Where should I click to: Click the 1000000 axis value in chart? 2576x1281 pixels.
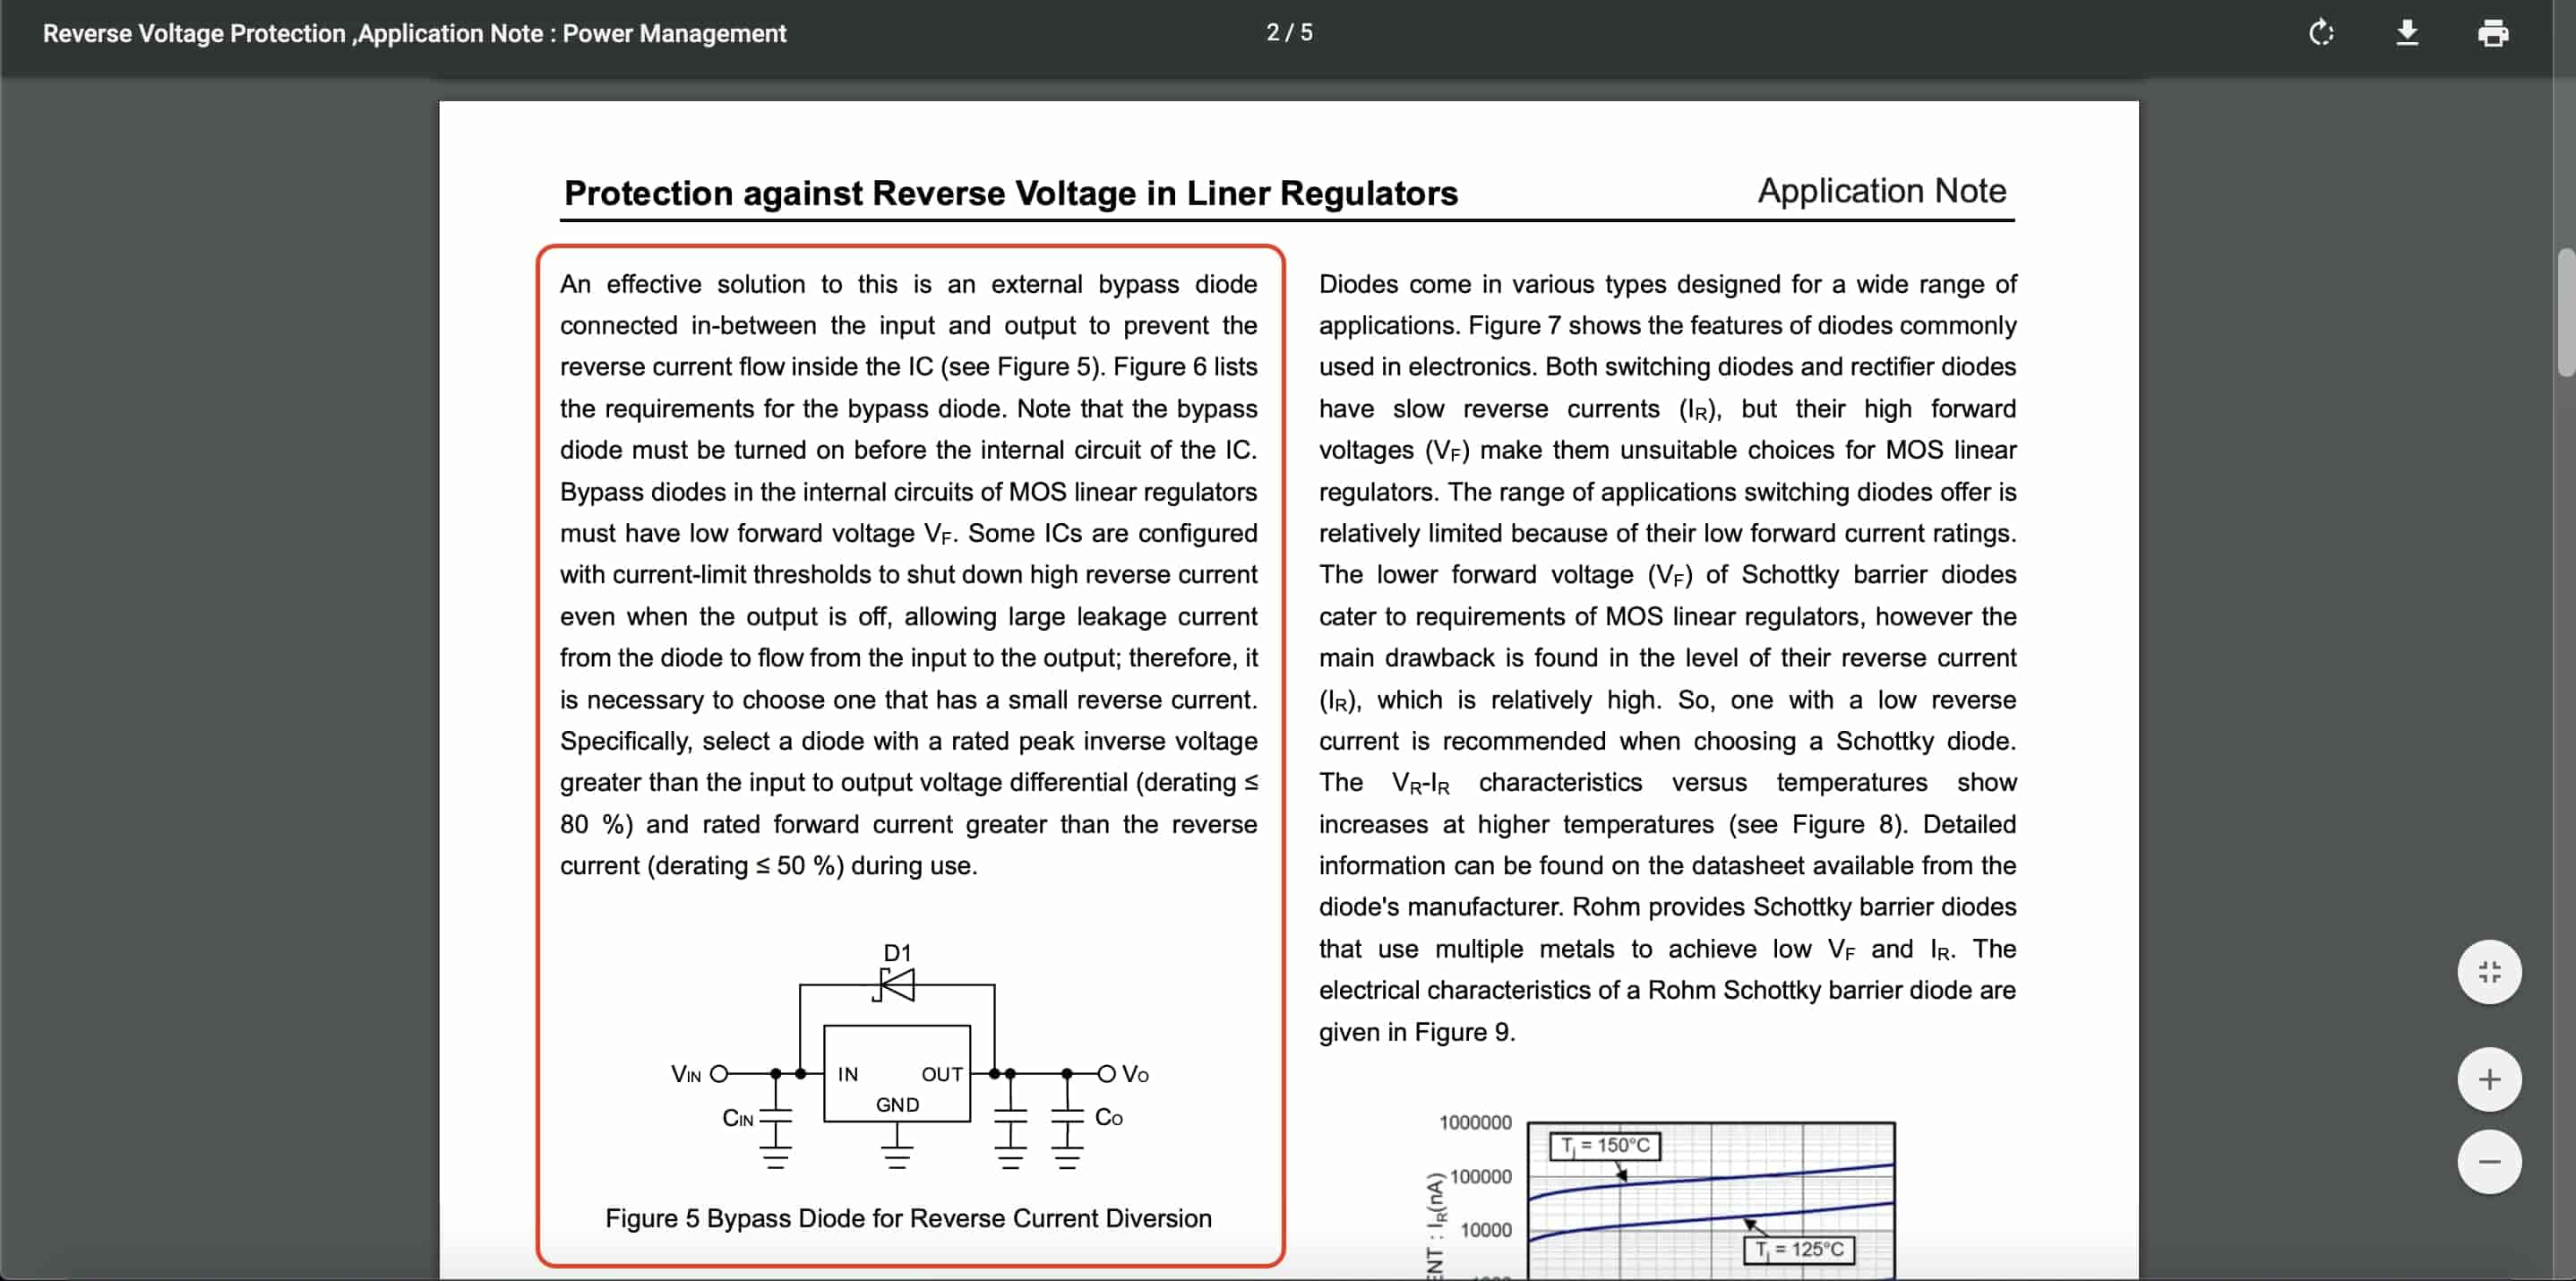(1475, 1122)
